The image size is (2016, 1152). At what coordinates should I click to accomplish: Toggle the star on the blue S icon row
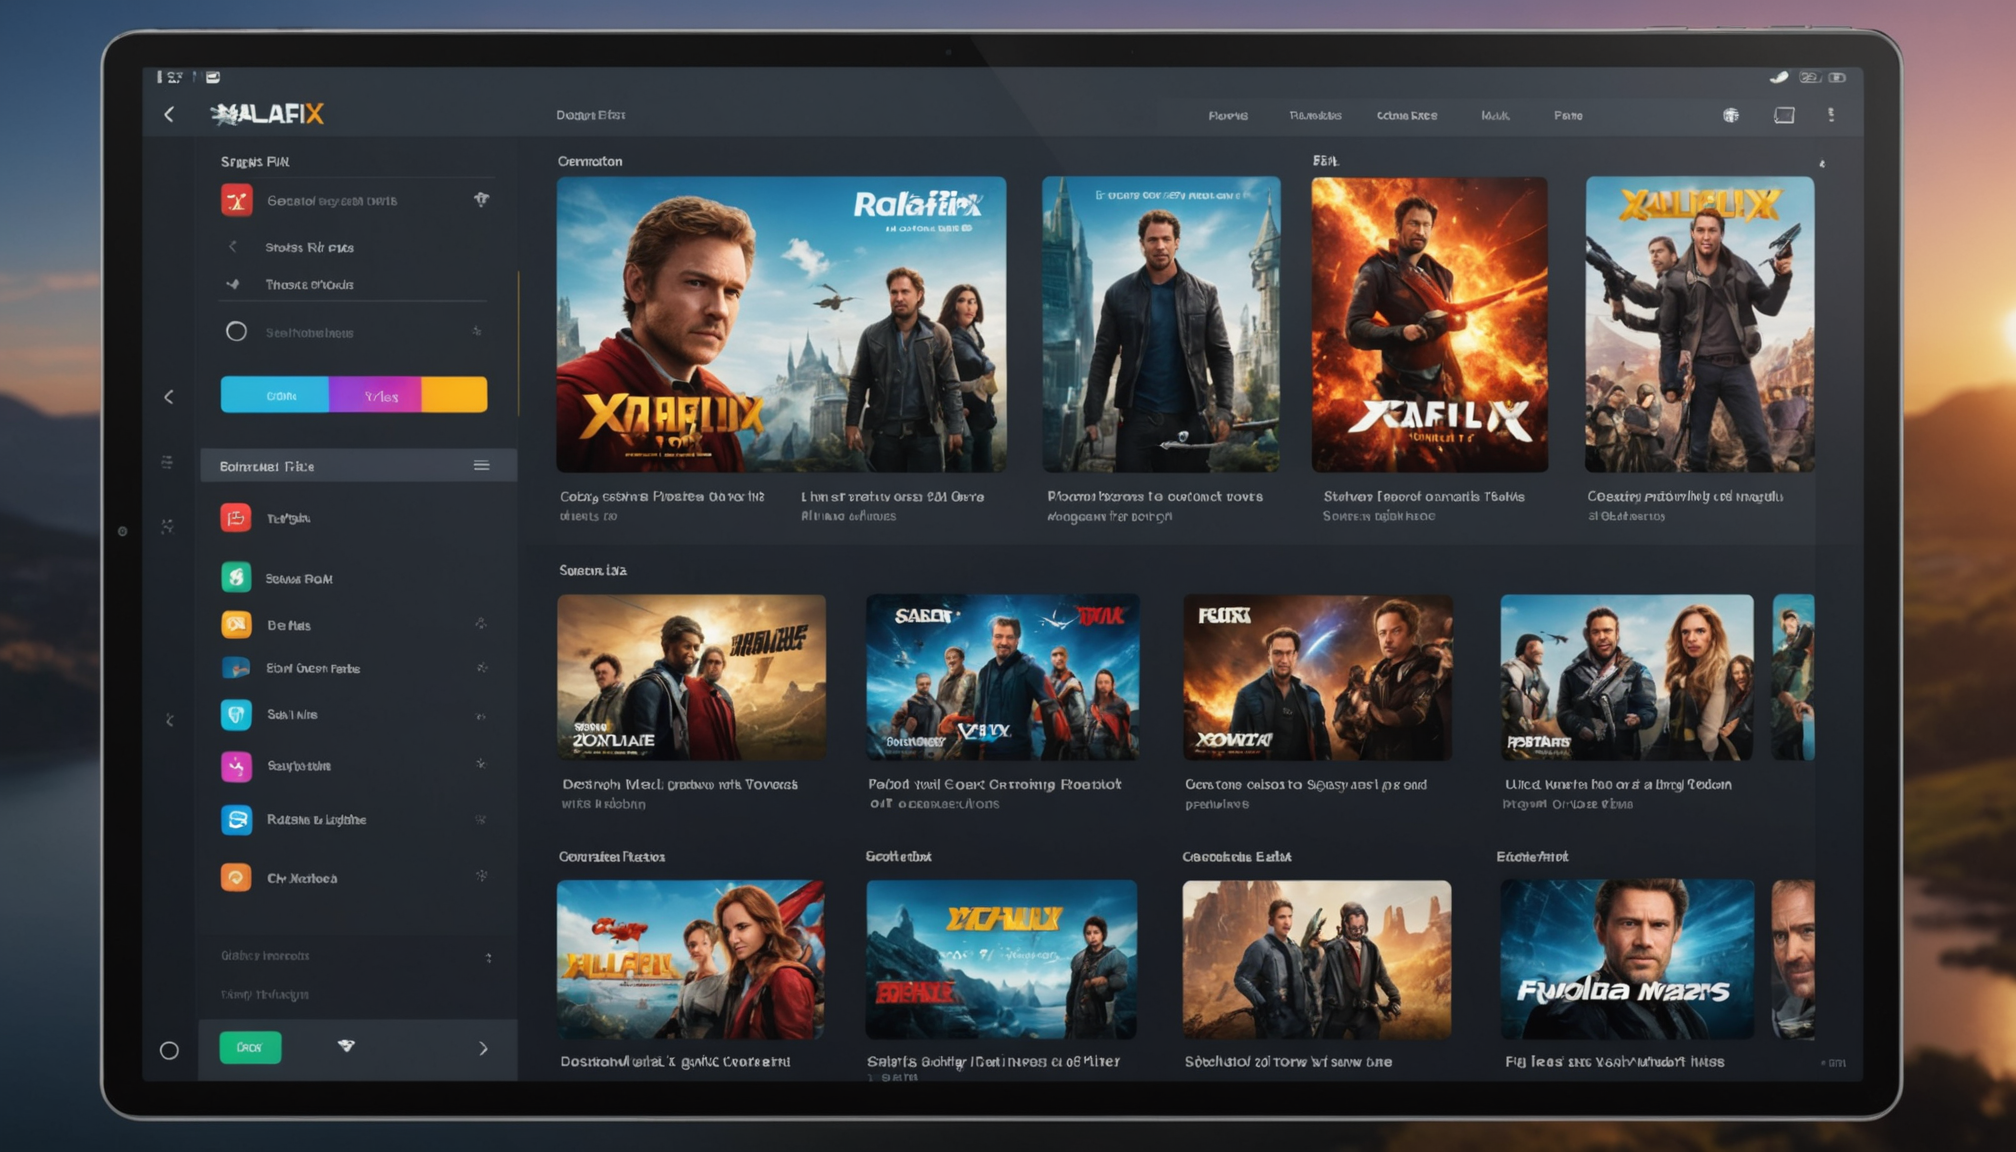tap(481, 819)
